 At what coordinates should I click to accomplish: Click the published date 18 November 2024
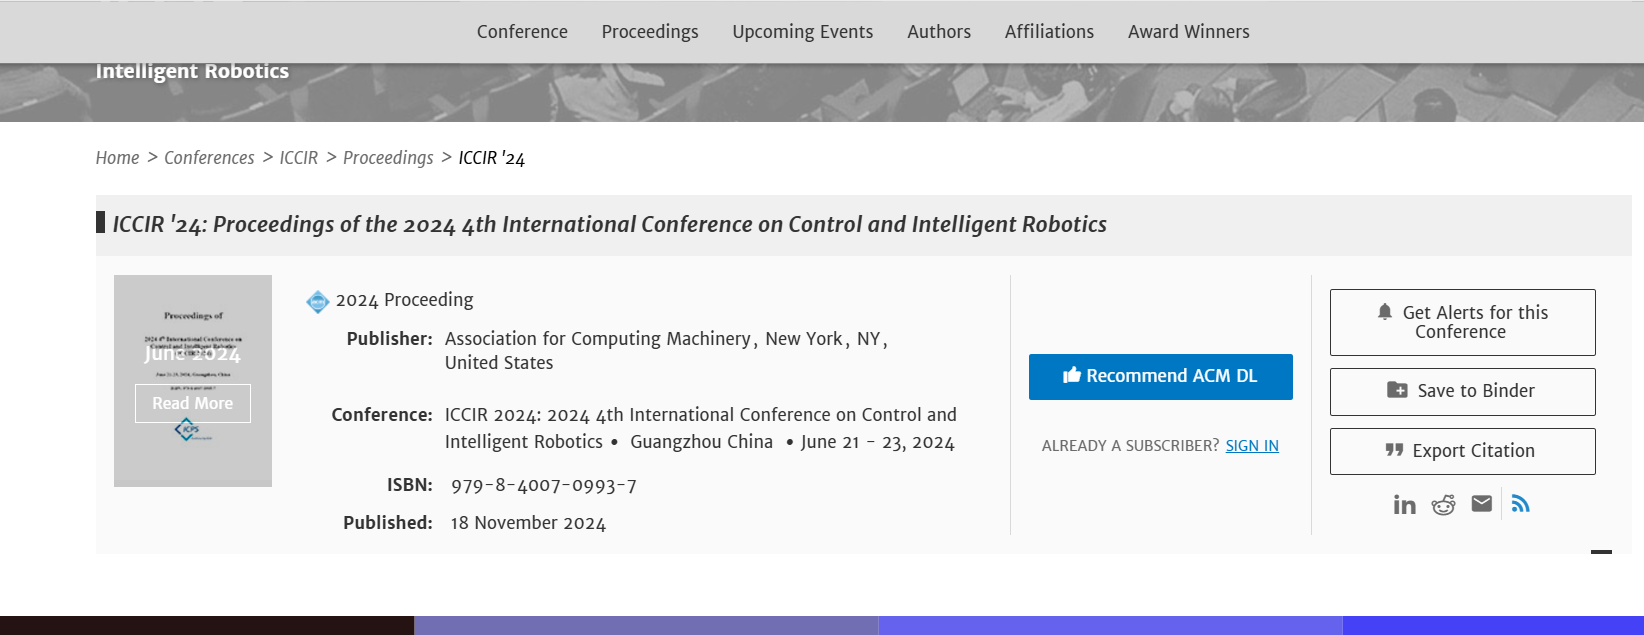pyautogui.click(x=528, y=523)
